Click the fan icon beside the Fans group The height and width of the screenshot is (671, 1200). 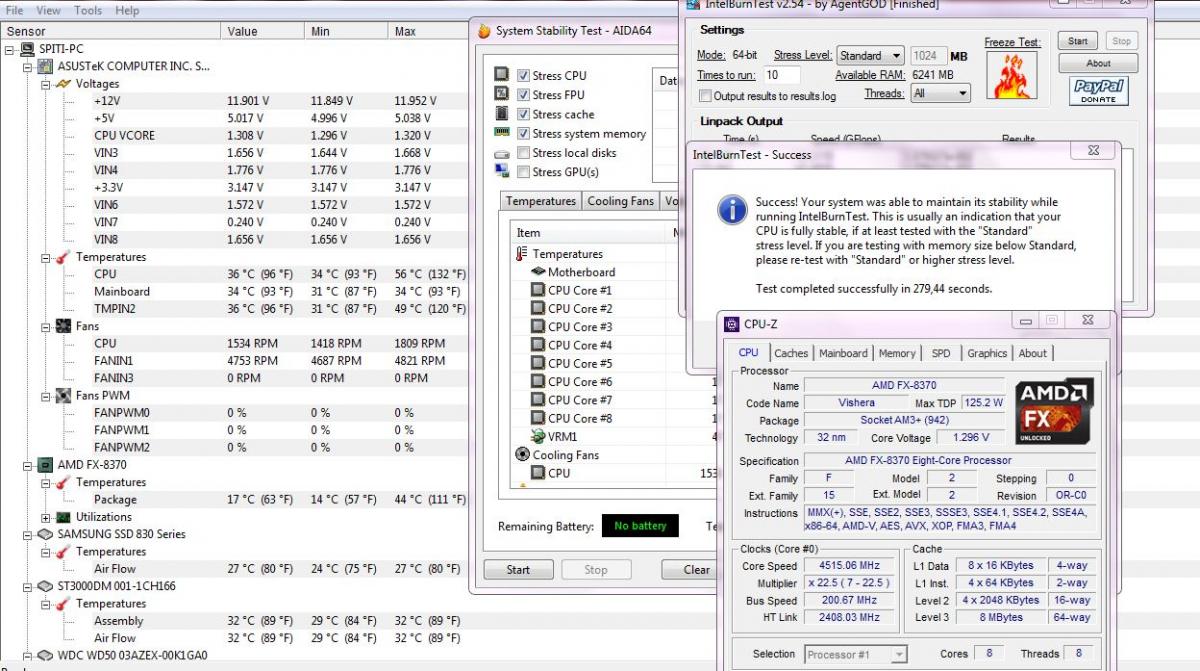tap(63, 326)
